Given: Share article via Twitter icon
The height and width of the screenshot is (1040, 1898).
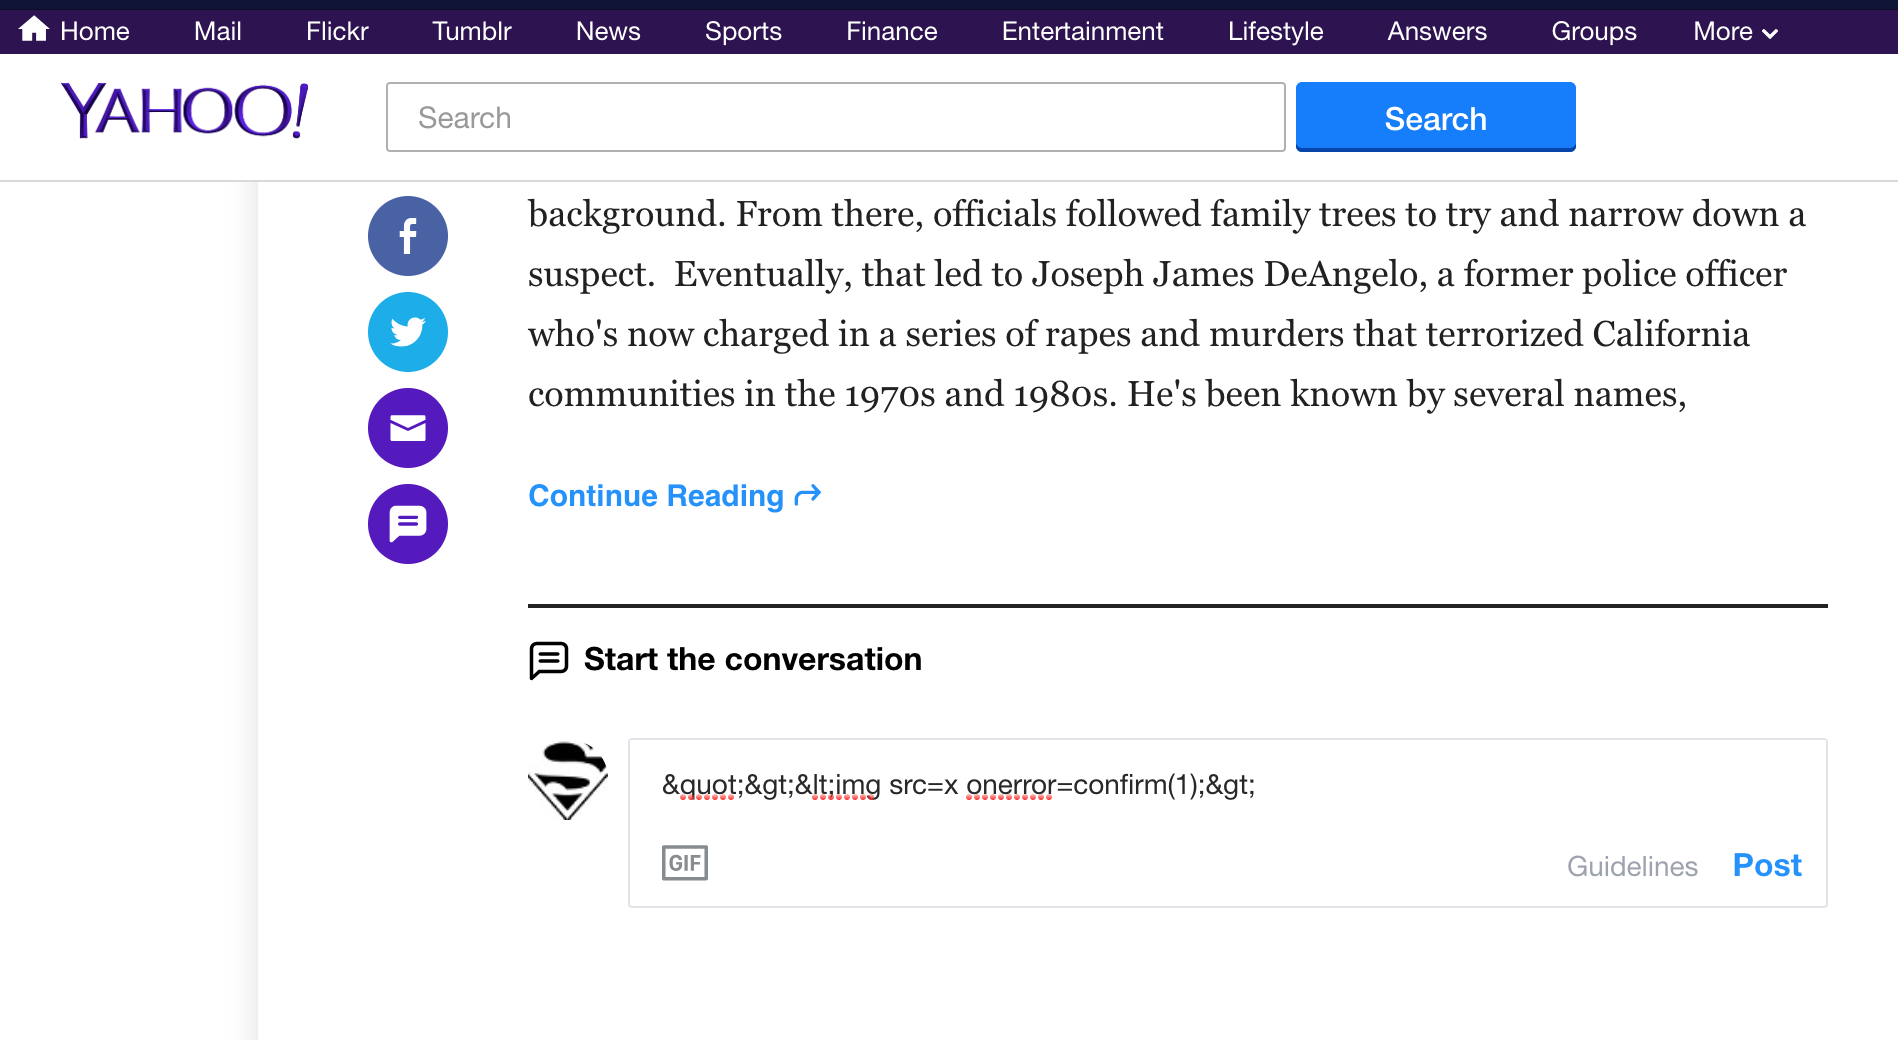Looking at the screenshot, I should [x=408, y=332].
